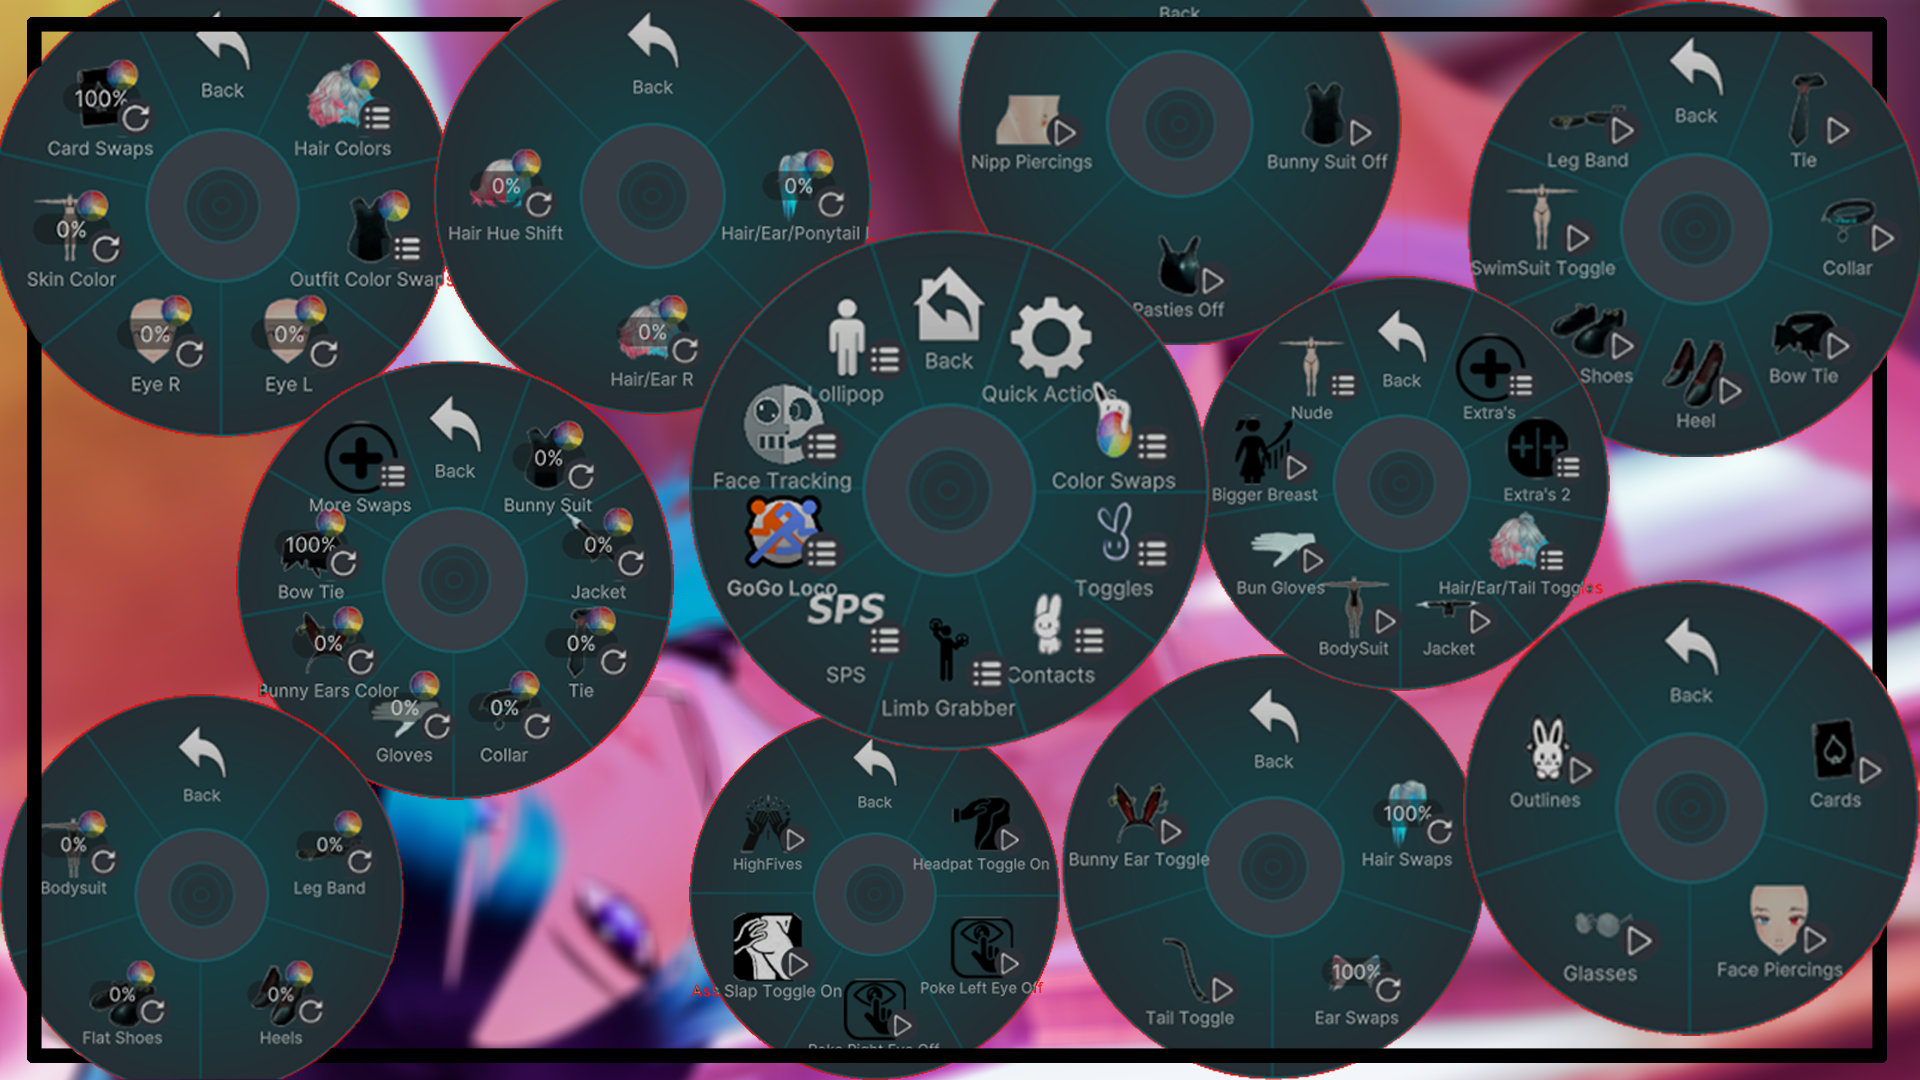Click the Quick Actions gear icon

(1050, 337)
